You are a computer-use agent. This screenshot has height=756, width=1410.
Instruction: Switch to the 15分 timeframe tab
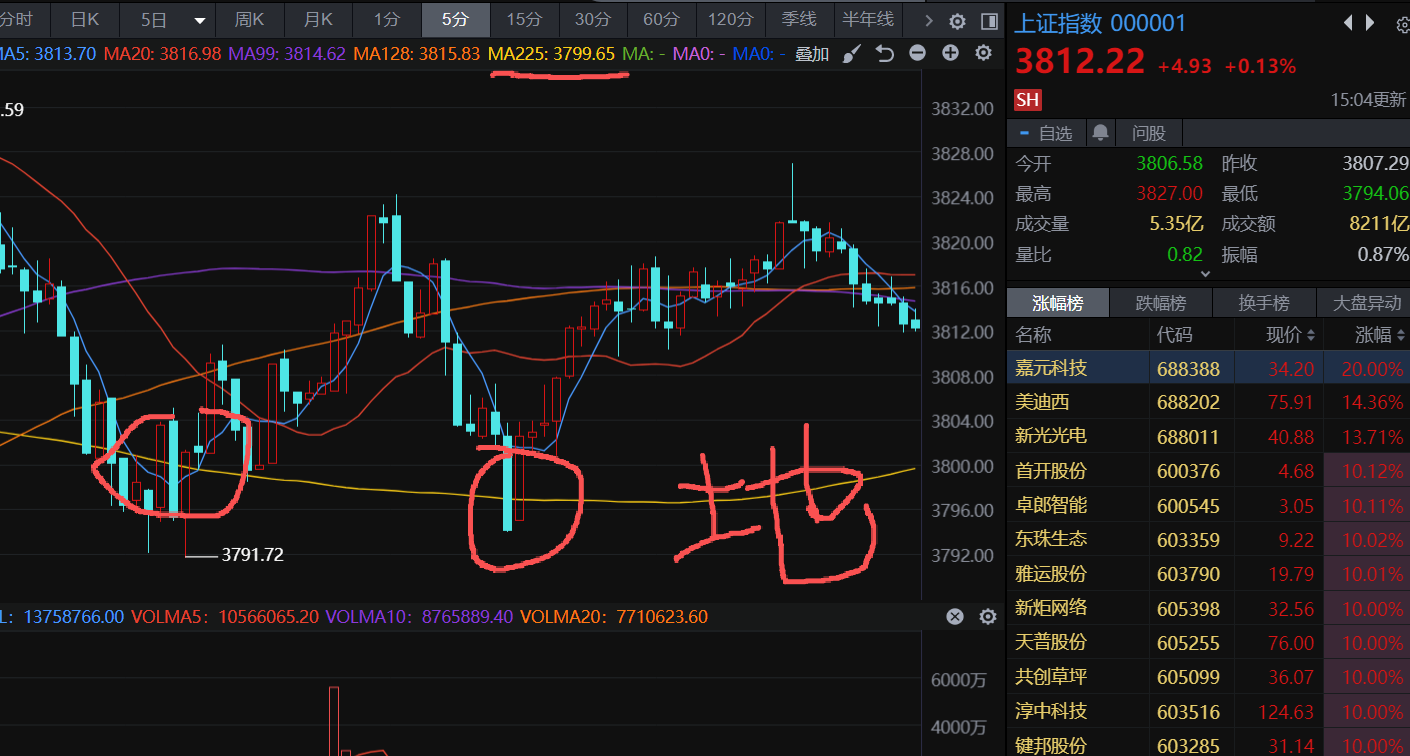pos(524,19)
